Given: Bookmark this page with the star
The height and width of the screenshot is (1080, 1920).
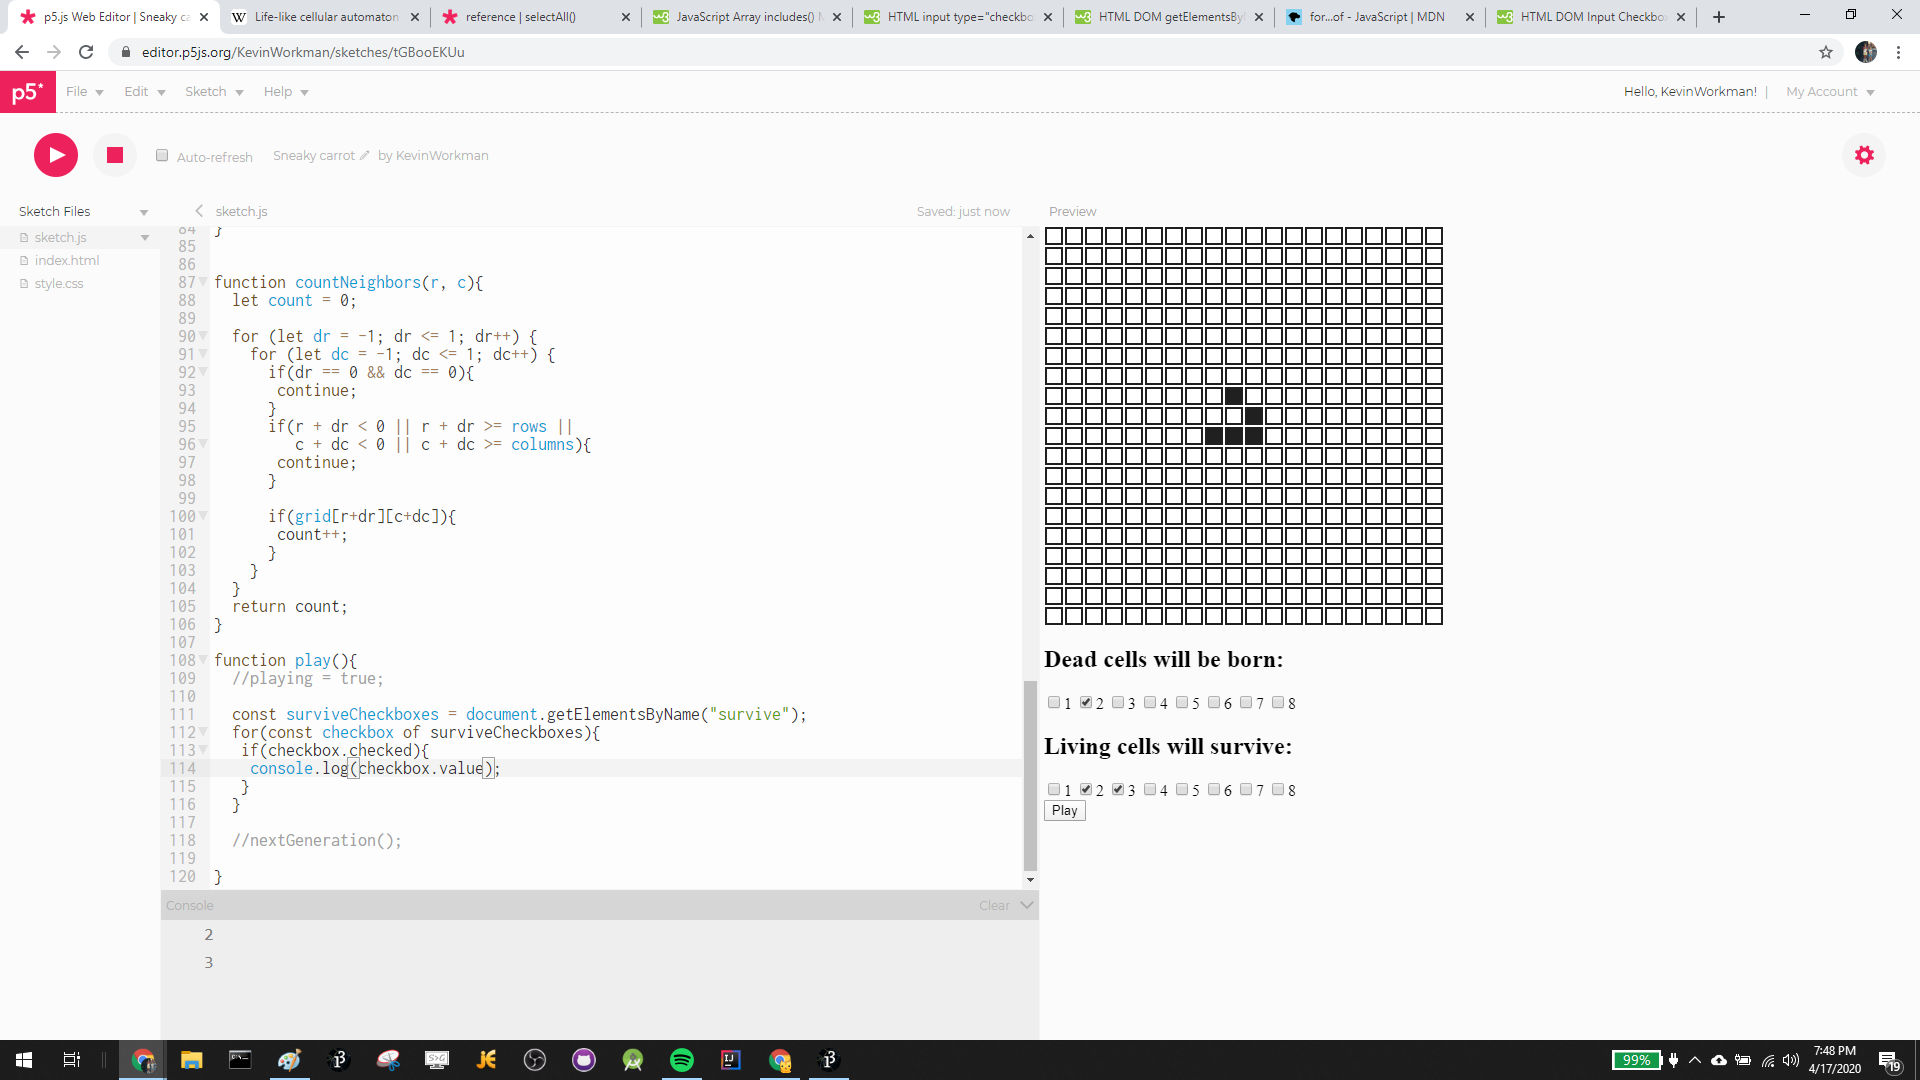Looking at the screenshot, I should (x=1826, y=52).
